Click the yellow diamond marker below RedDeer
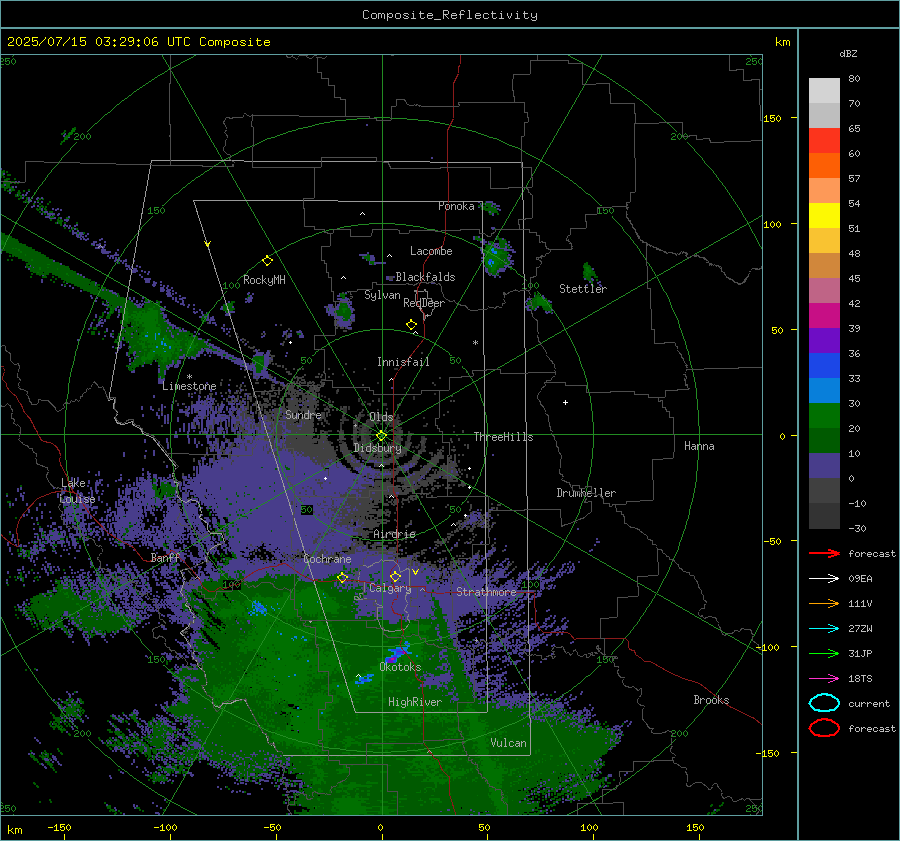900x841 pixels. point(412,325)
